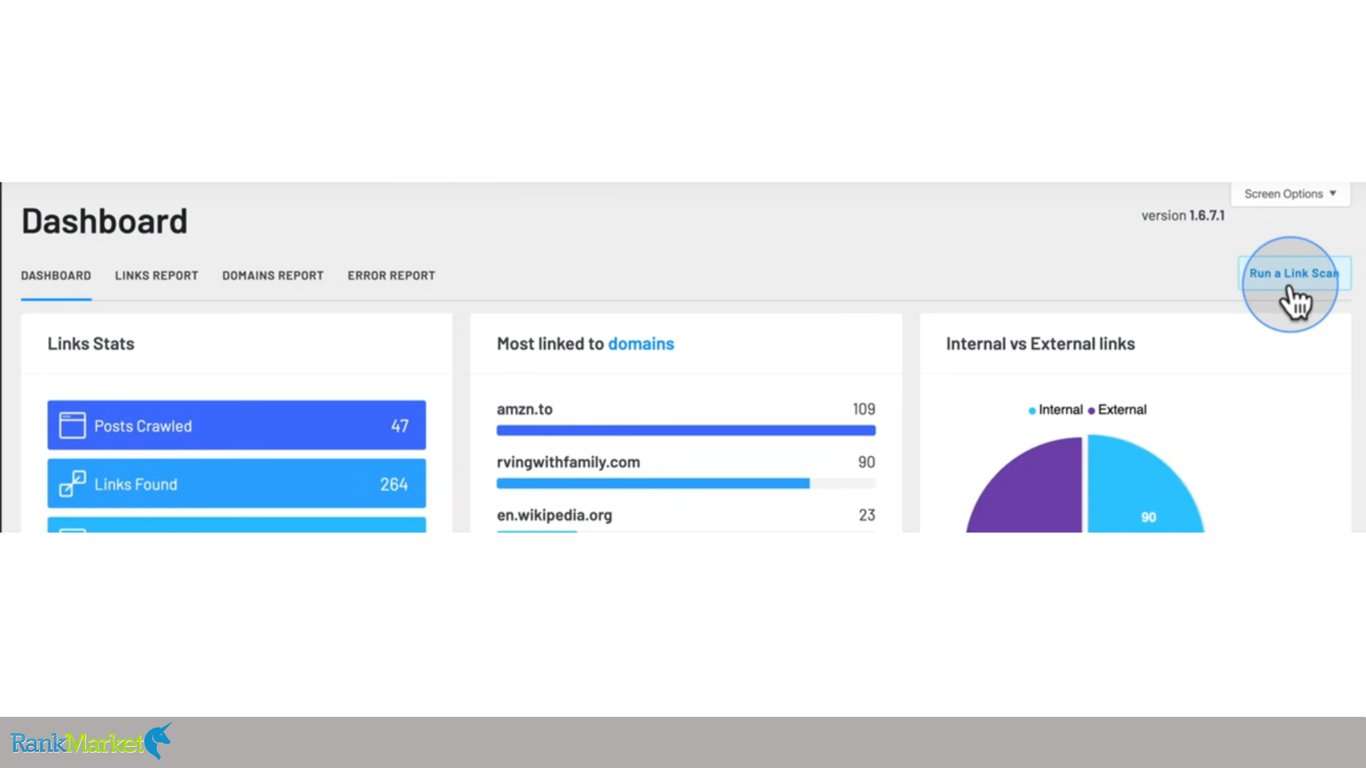Click the 109 count for amzn.to
Viewport: 1366px width, 768px height.
click(864, 409)
